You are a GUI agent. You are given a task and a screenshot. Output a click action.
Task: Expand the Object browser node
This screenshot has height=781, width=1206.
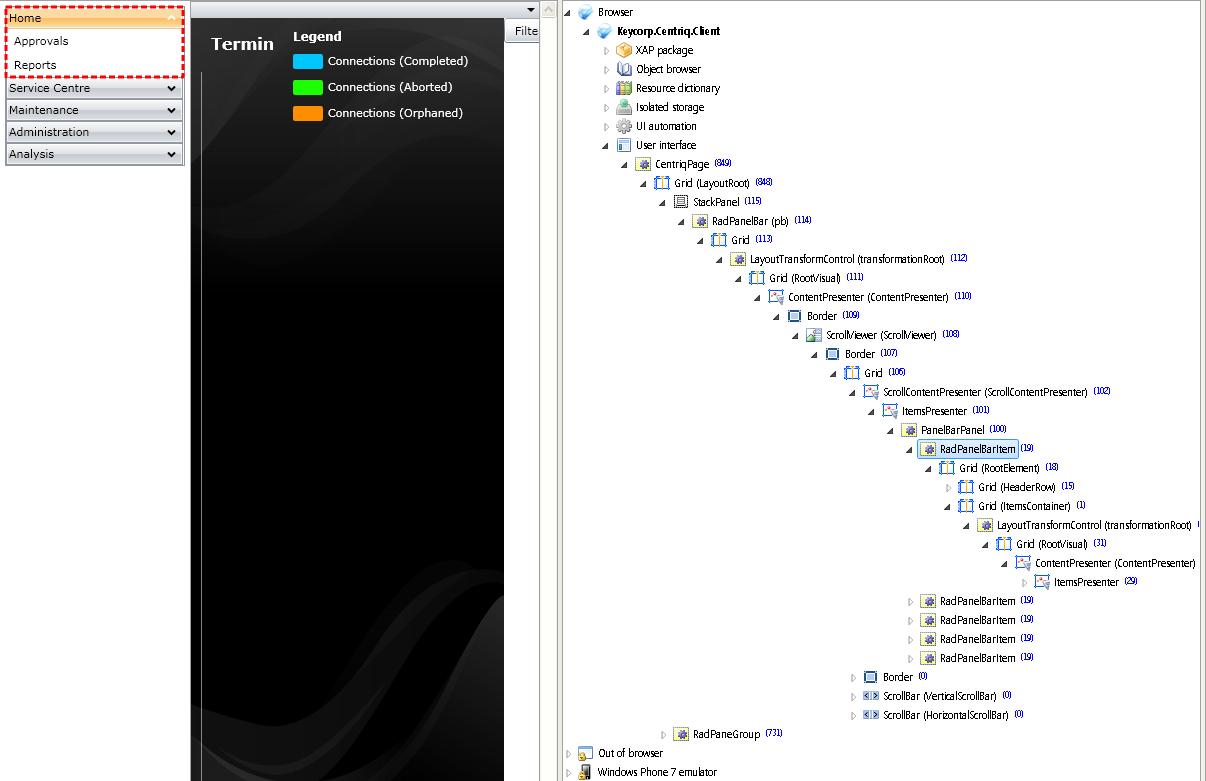click(x=606, y=69)
